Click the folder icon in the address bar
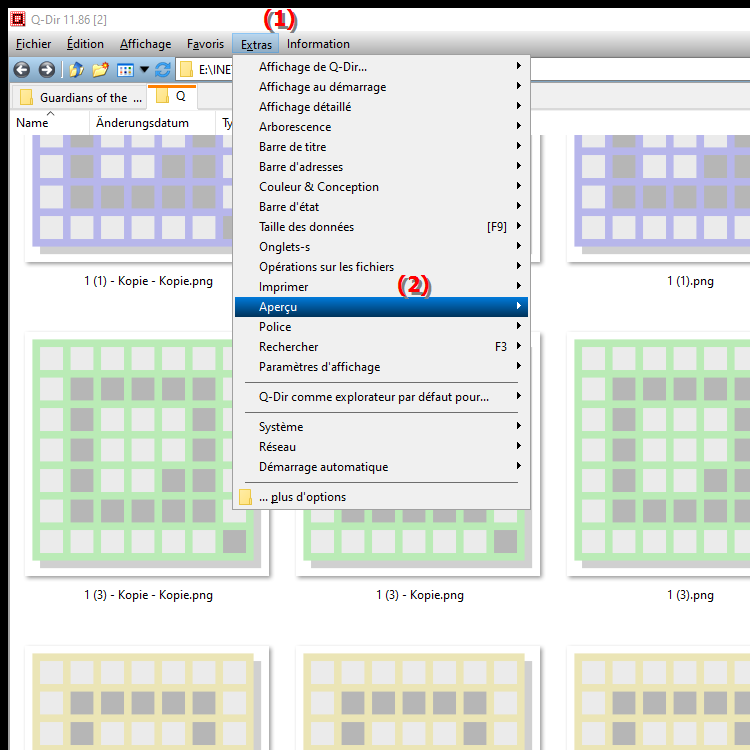The image size is (750, 750). pos(187,70)
